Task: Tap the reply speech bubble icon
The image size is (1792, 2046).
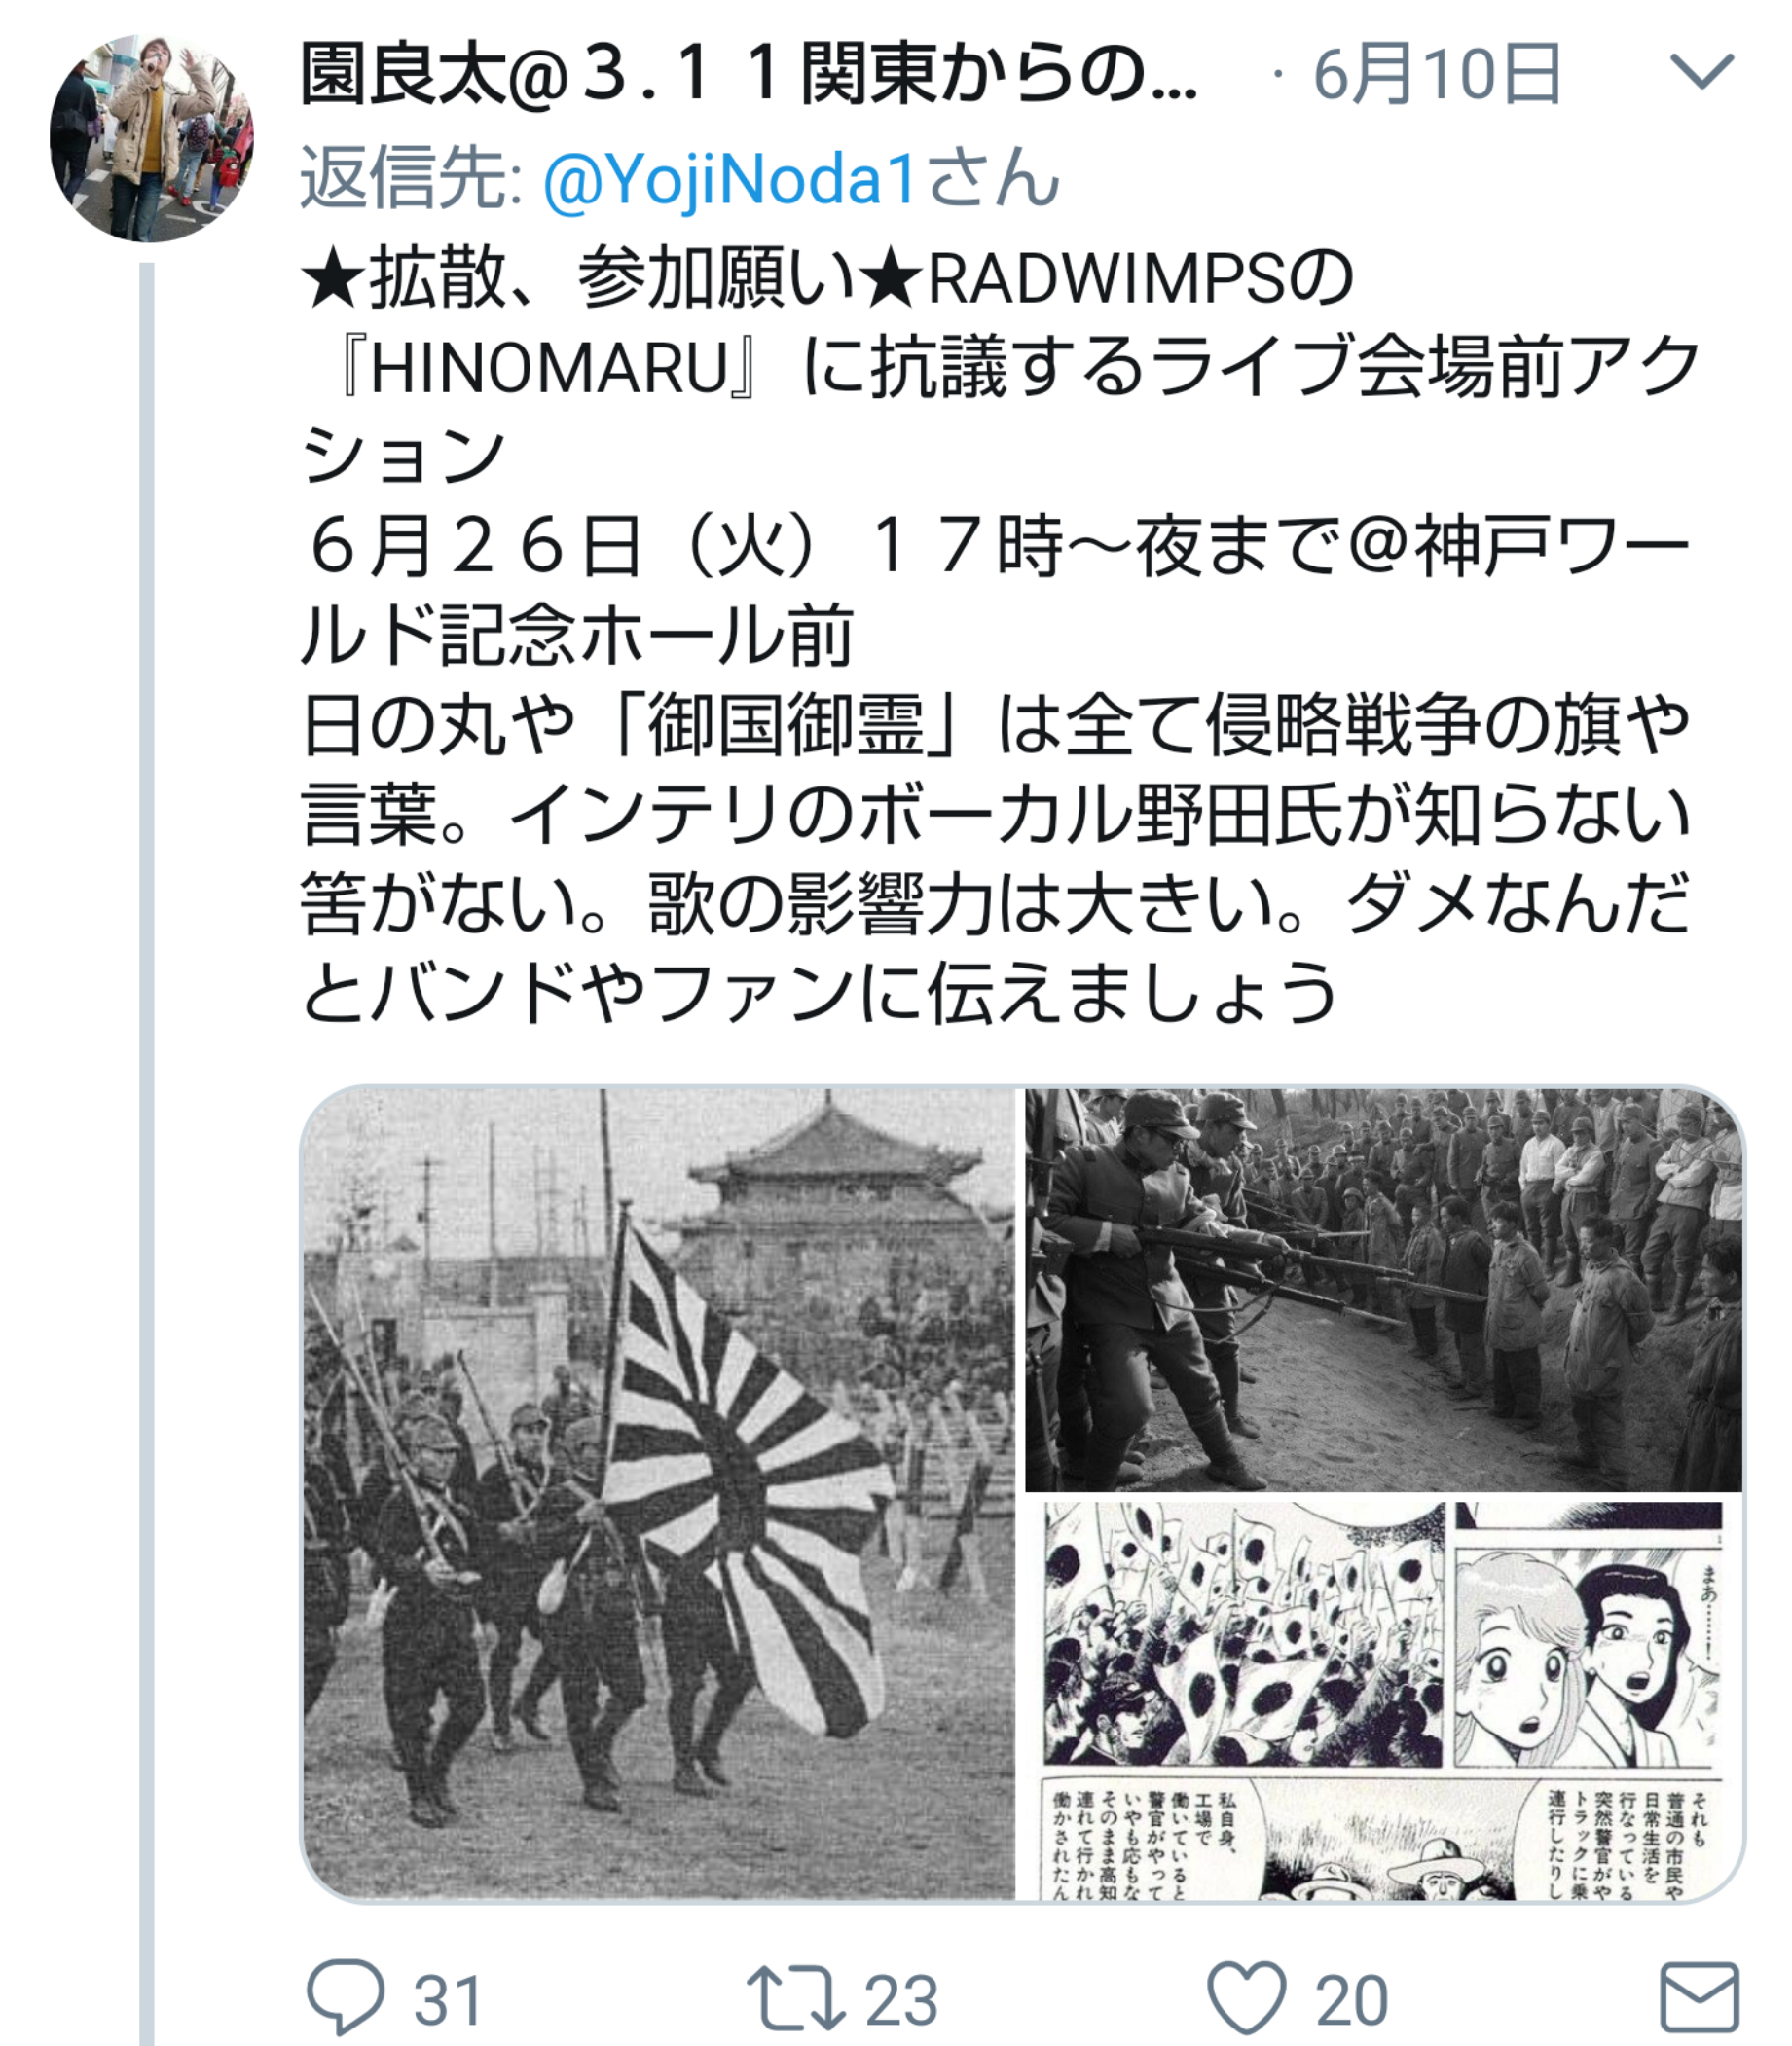Action: 345,1998
